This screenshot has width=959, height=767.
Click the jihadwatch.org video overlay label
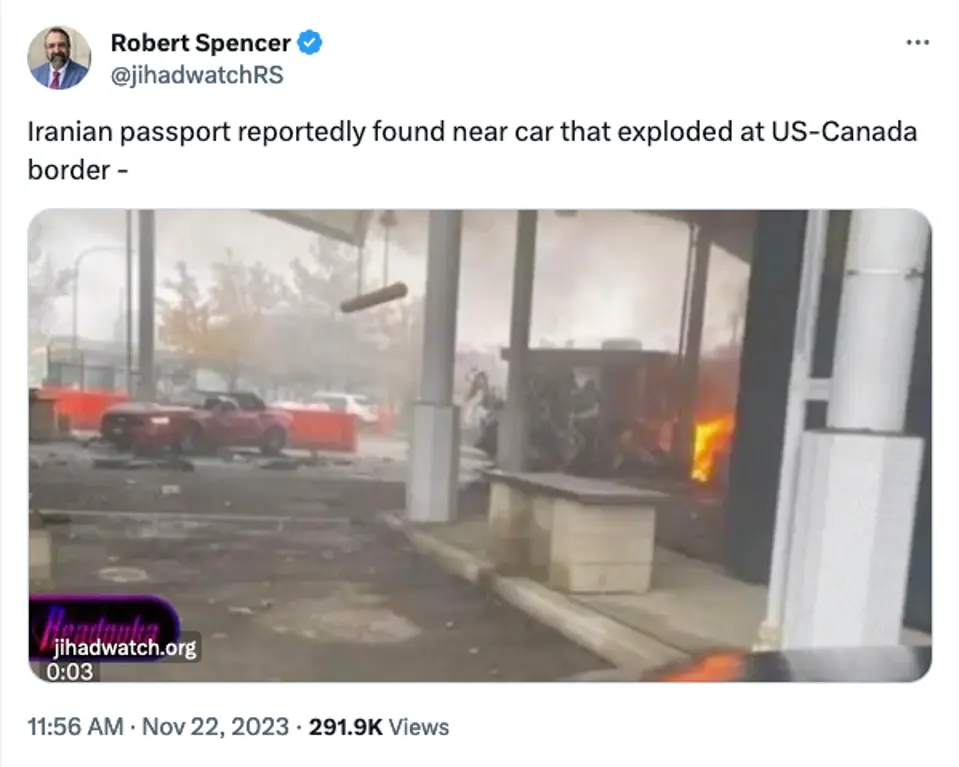125,647
